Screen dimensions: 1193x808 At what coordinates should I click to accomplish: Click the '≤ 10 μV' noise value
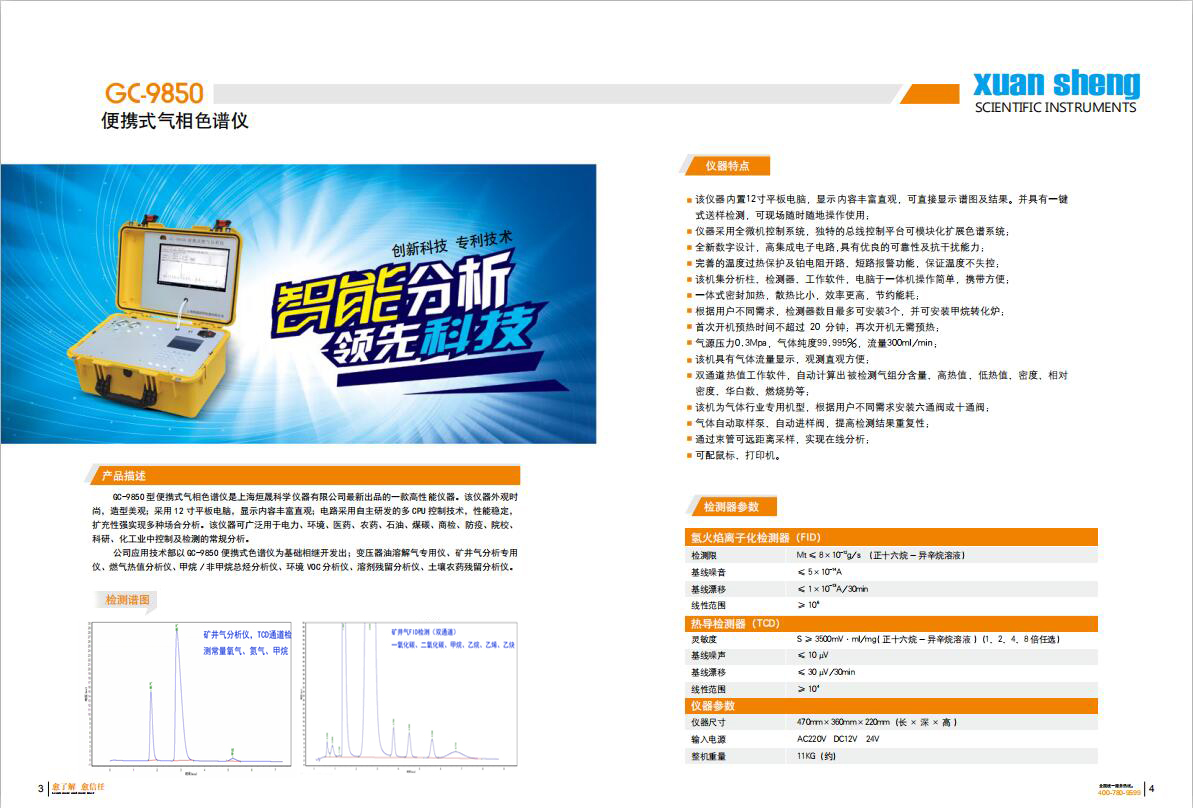click(813, 655)
